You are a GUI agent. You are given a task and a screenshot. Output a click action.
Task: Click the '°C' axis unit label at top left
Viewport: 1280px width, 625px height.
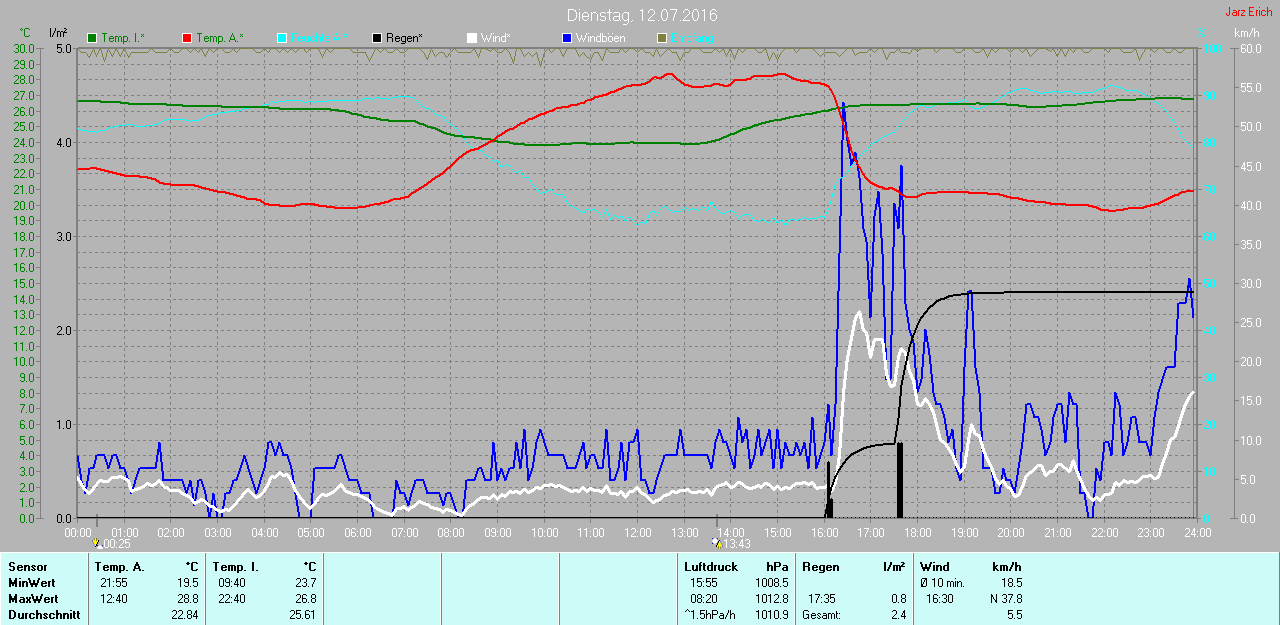pyautogui.click(x=25, y=33)
